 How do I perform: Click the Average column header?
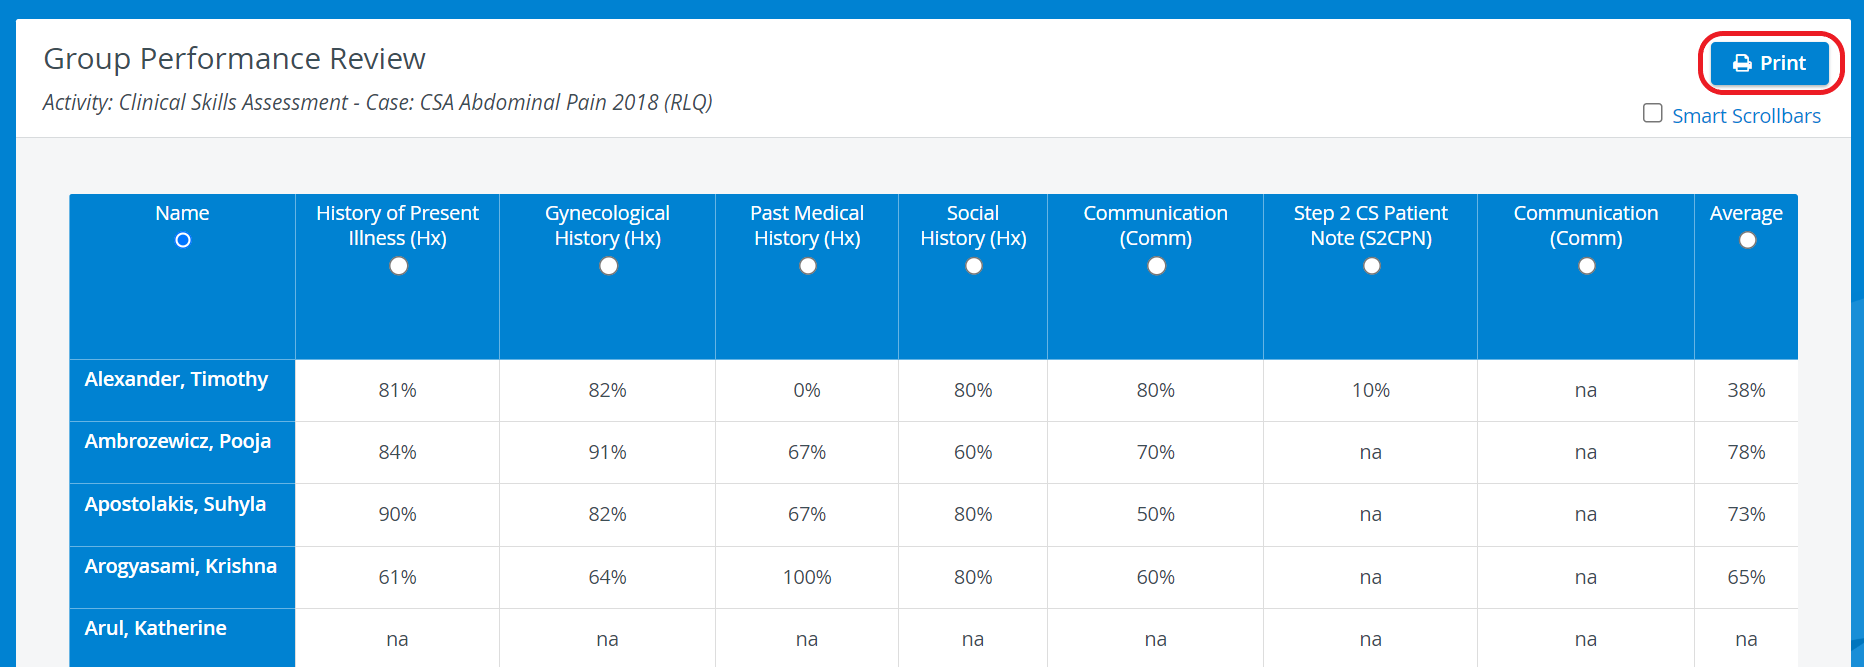pos(1746,213)
